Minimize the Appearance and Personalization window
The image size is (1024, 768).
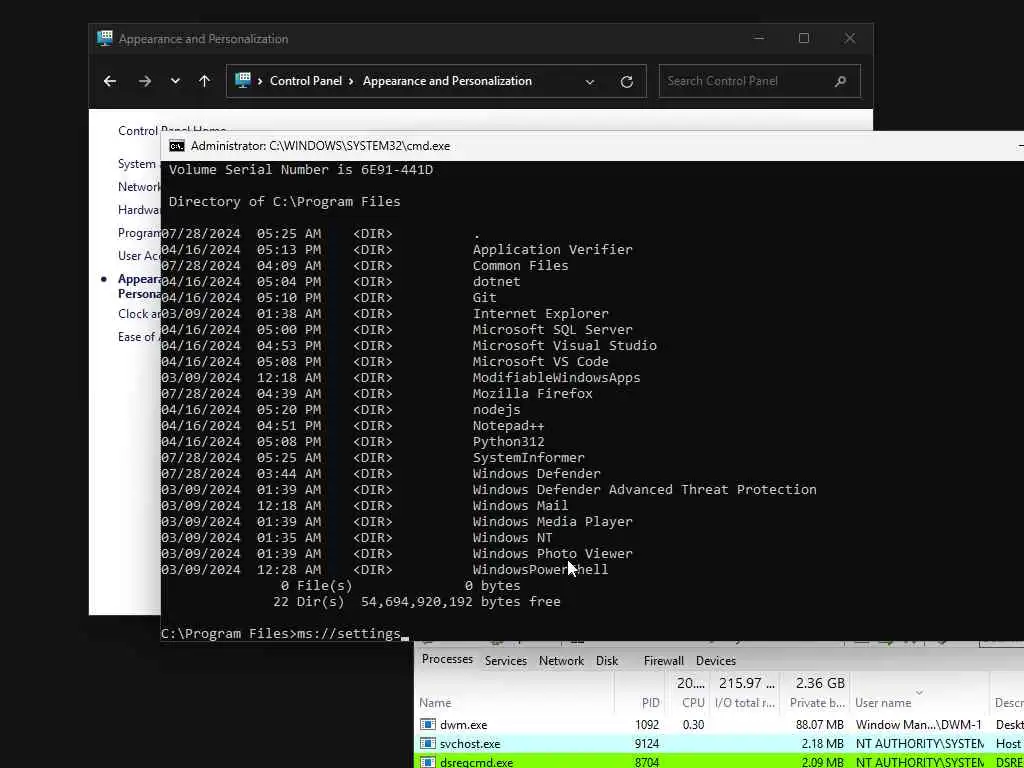coord(759,39)
